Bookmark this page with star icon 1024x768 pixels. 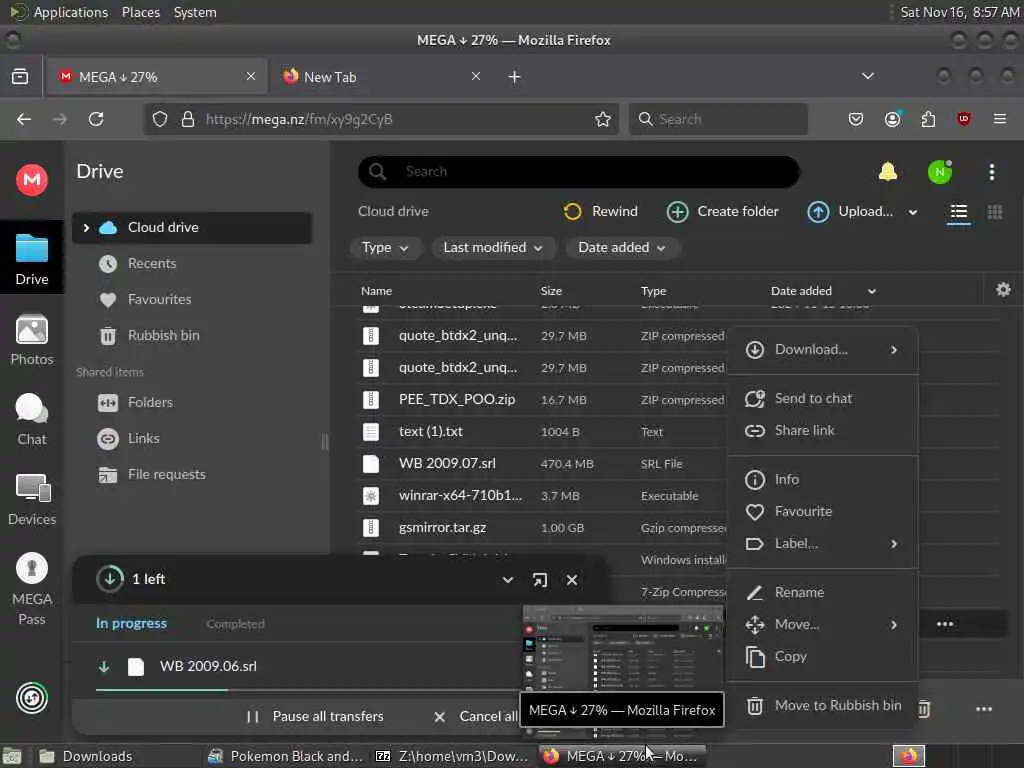pos(602,119)
